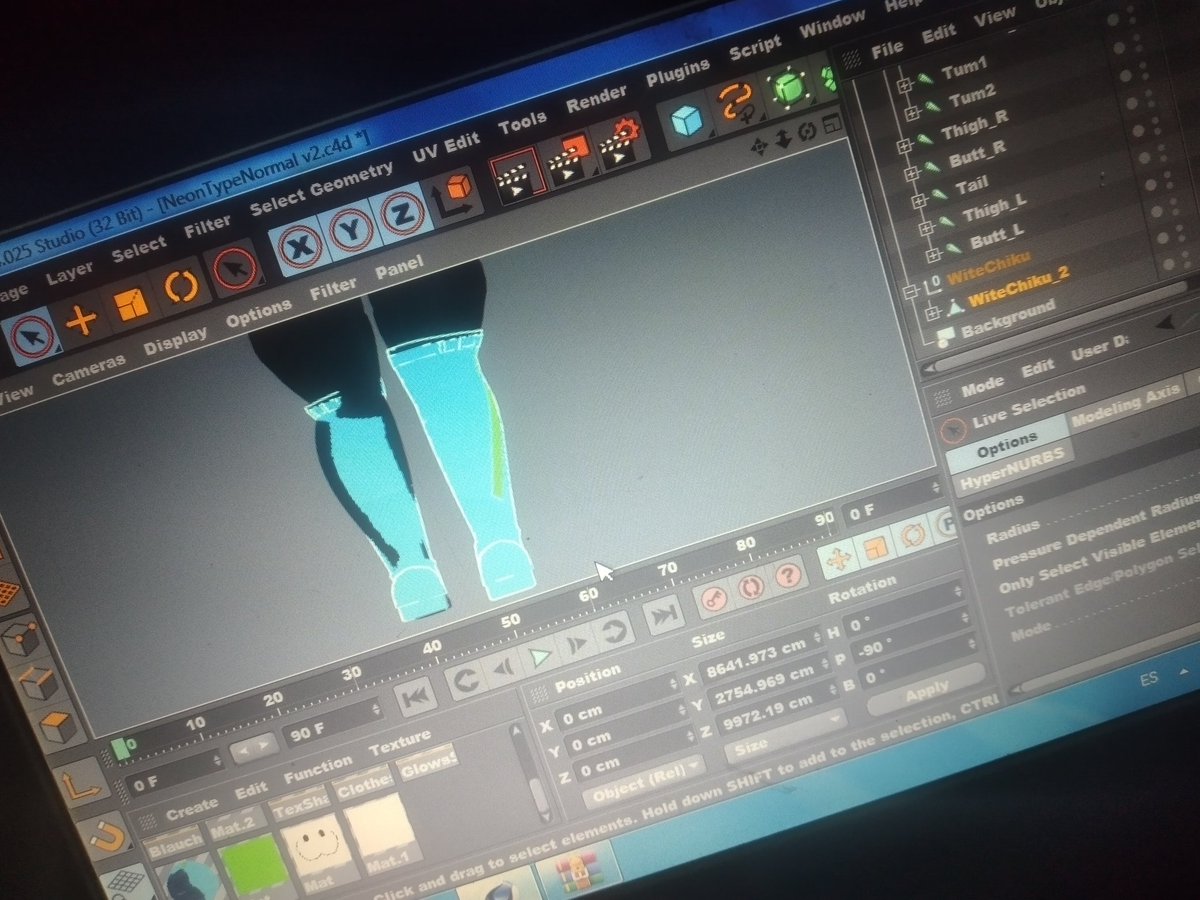Image resolution: width=1200 pixels, height=900 pixels.
Task: Play the animation forward
Action: pyautogui.click(x=540, y=657)
